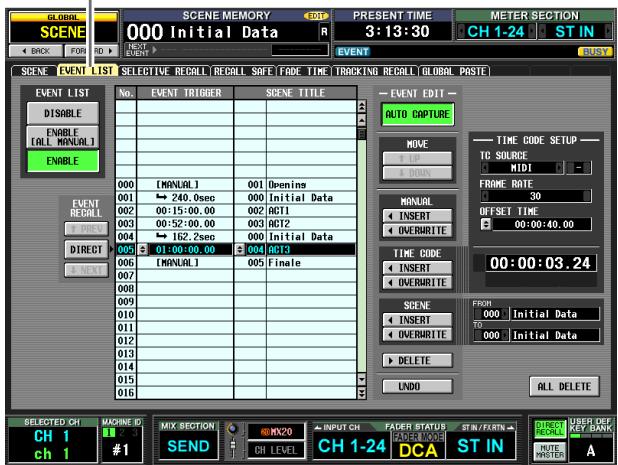Screen dimensions: 618x465
Task: Select event row 002 ACT1
Action: (x=236, y=210)
